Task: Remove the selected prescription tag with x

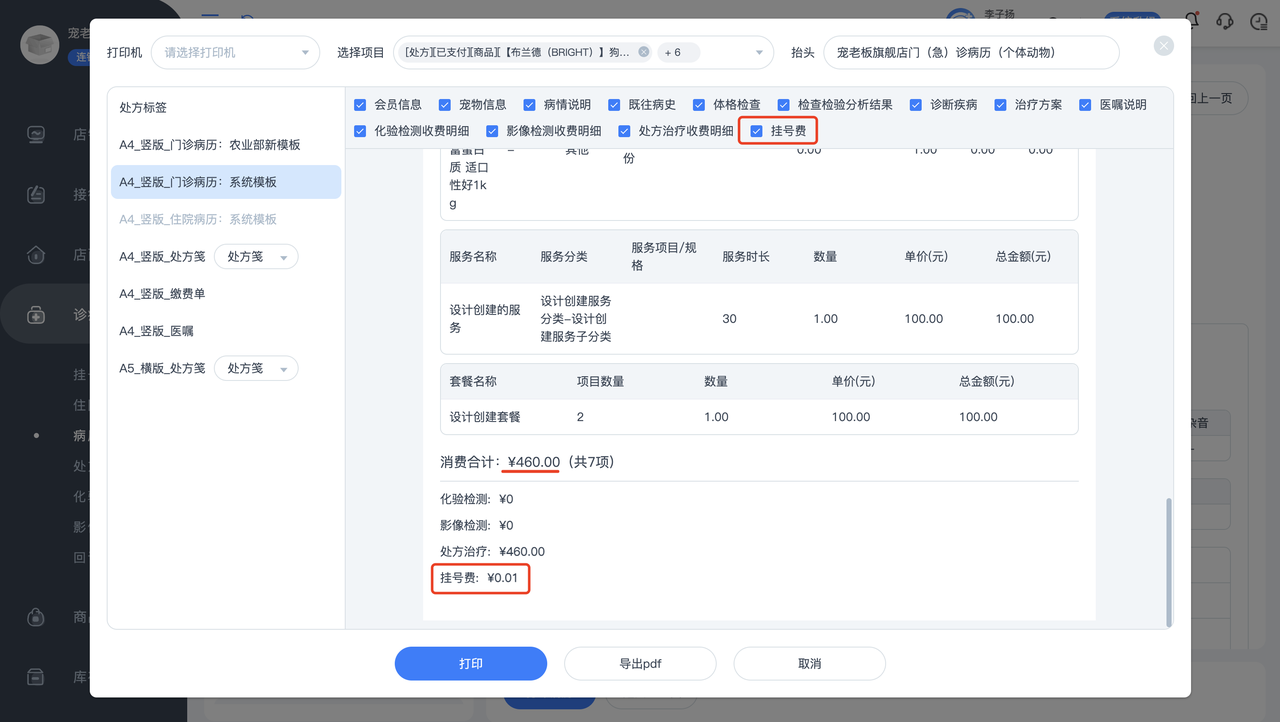Action: [x=643, y=52]
